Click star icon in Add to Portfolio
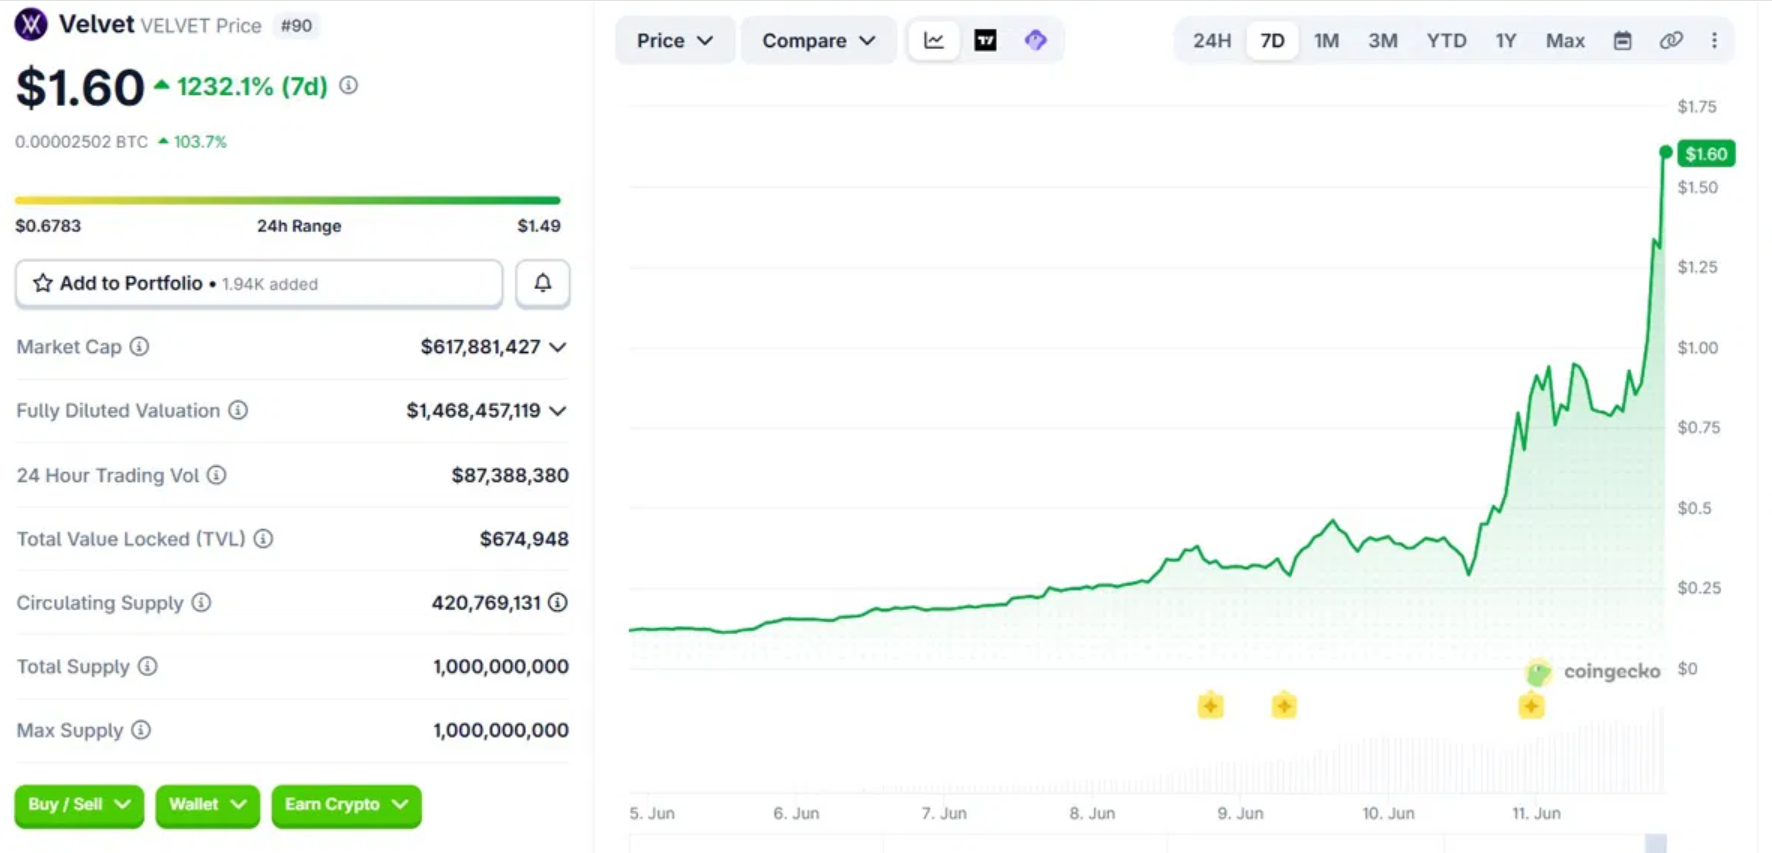1772x853 pixels. [42, 283]
